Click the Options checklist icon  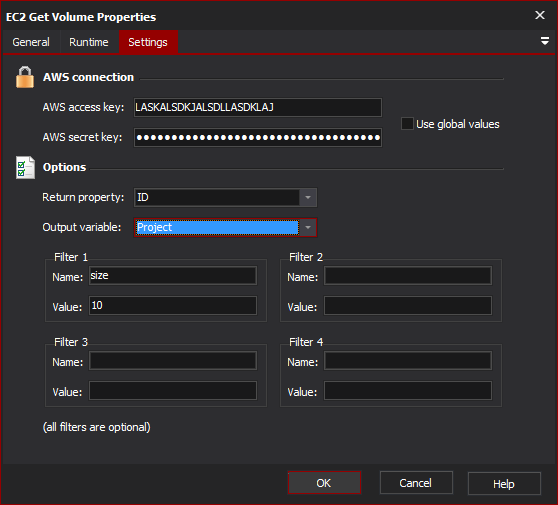point(25,167)
